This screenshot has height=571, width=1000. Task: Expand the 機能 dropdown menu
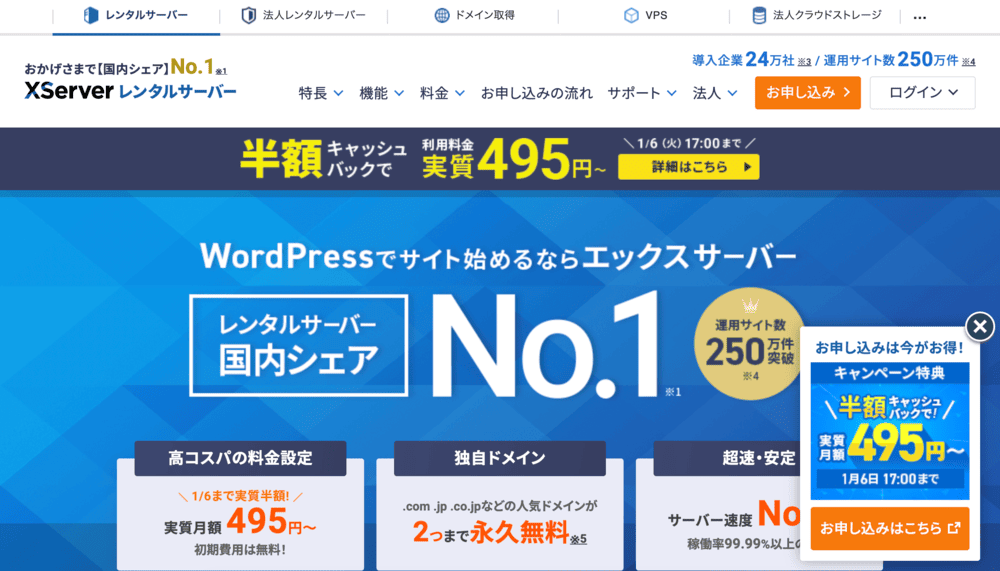coord(381,93)
